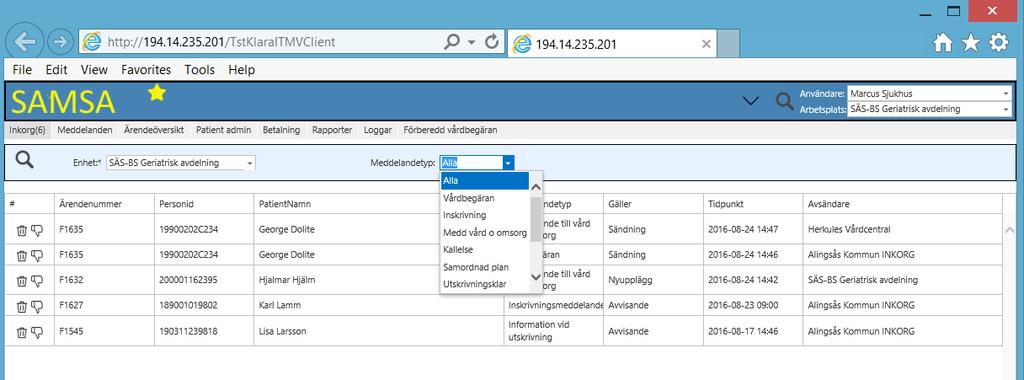Click the SAMSA logo text
The height and width of the screenshot is (380, 1024).
tap(63, 102)
